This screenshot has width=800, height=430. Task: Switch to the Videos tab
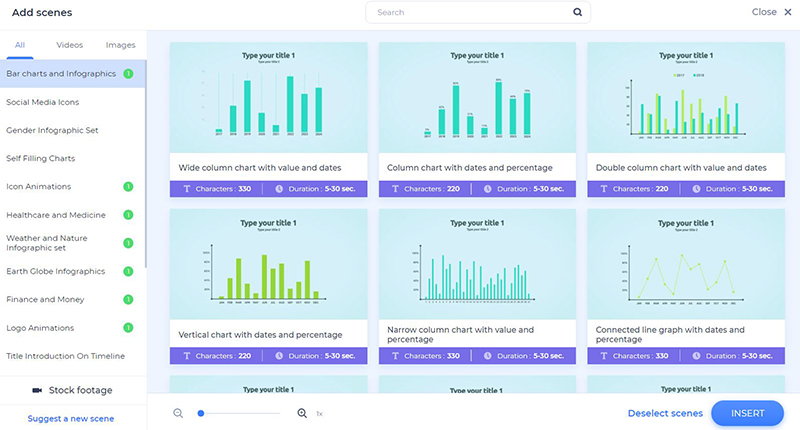(x=69, y=45)
